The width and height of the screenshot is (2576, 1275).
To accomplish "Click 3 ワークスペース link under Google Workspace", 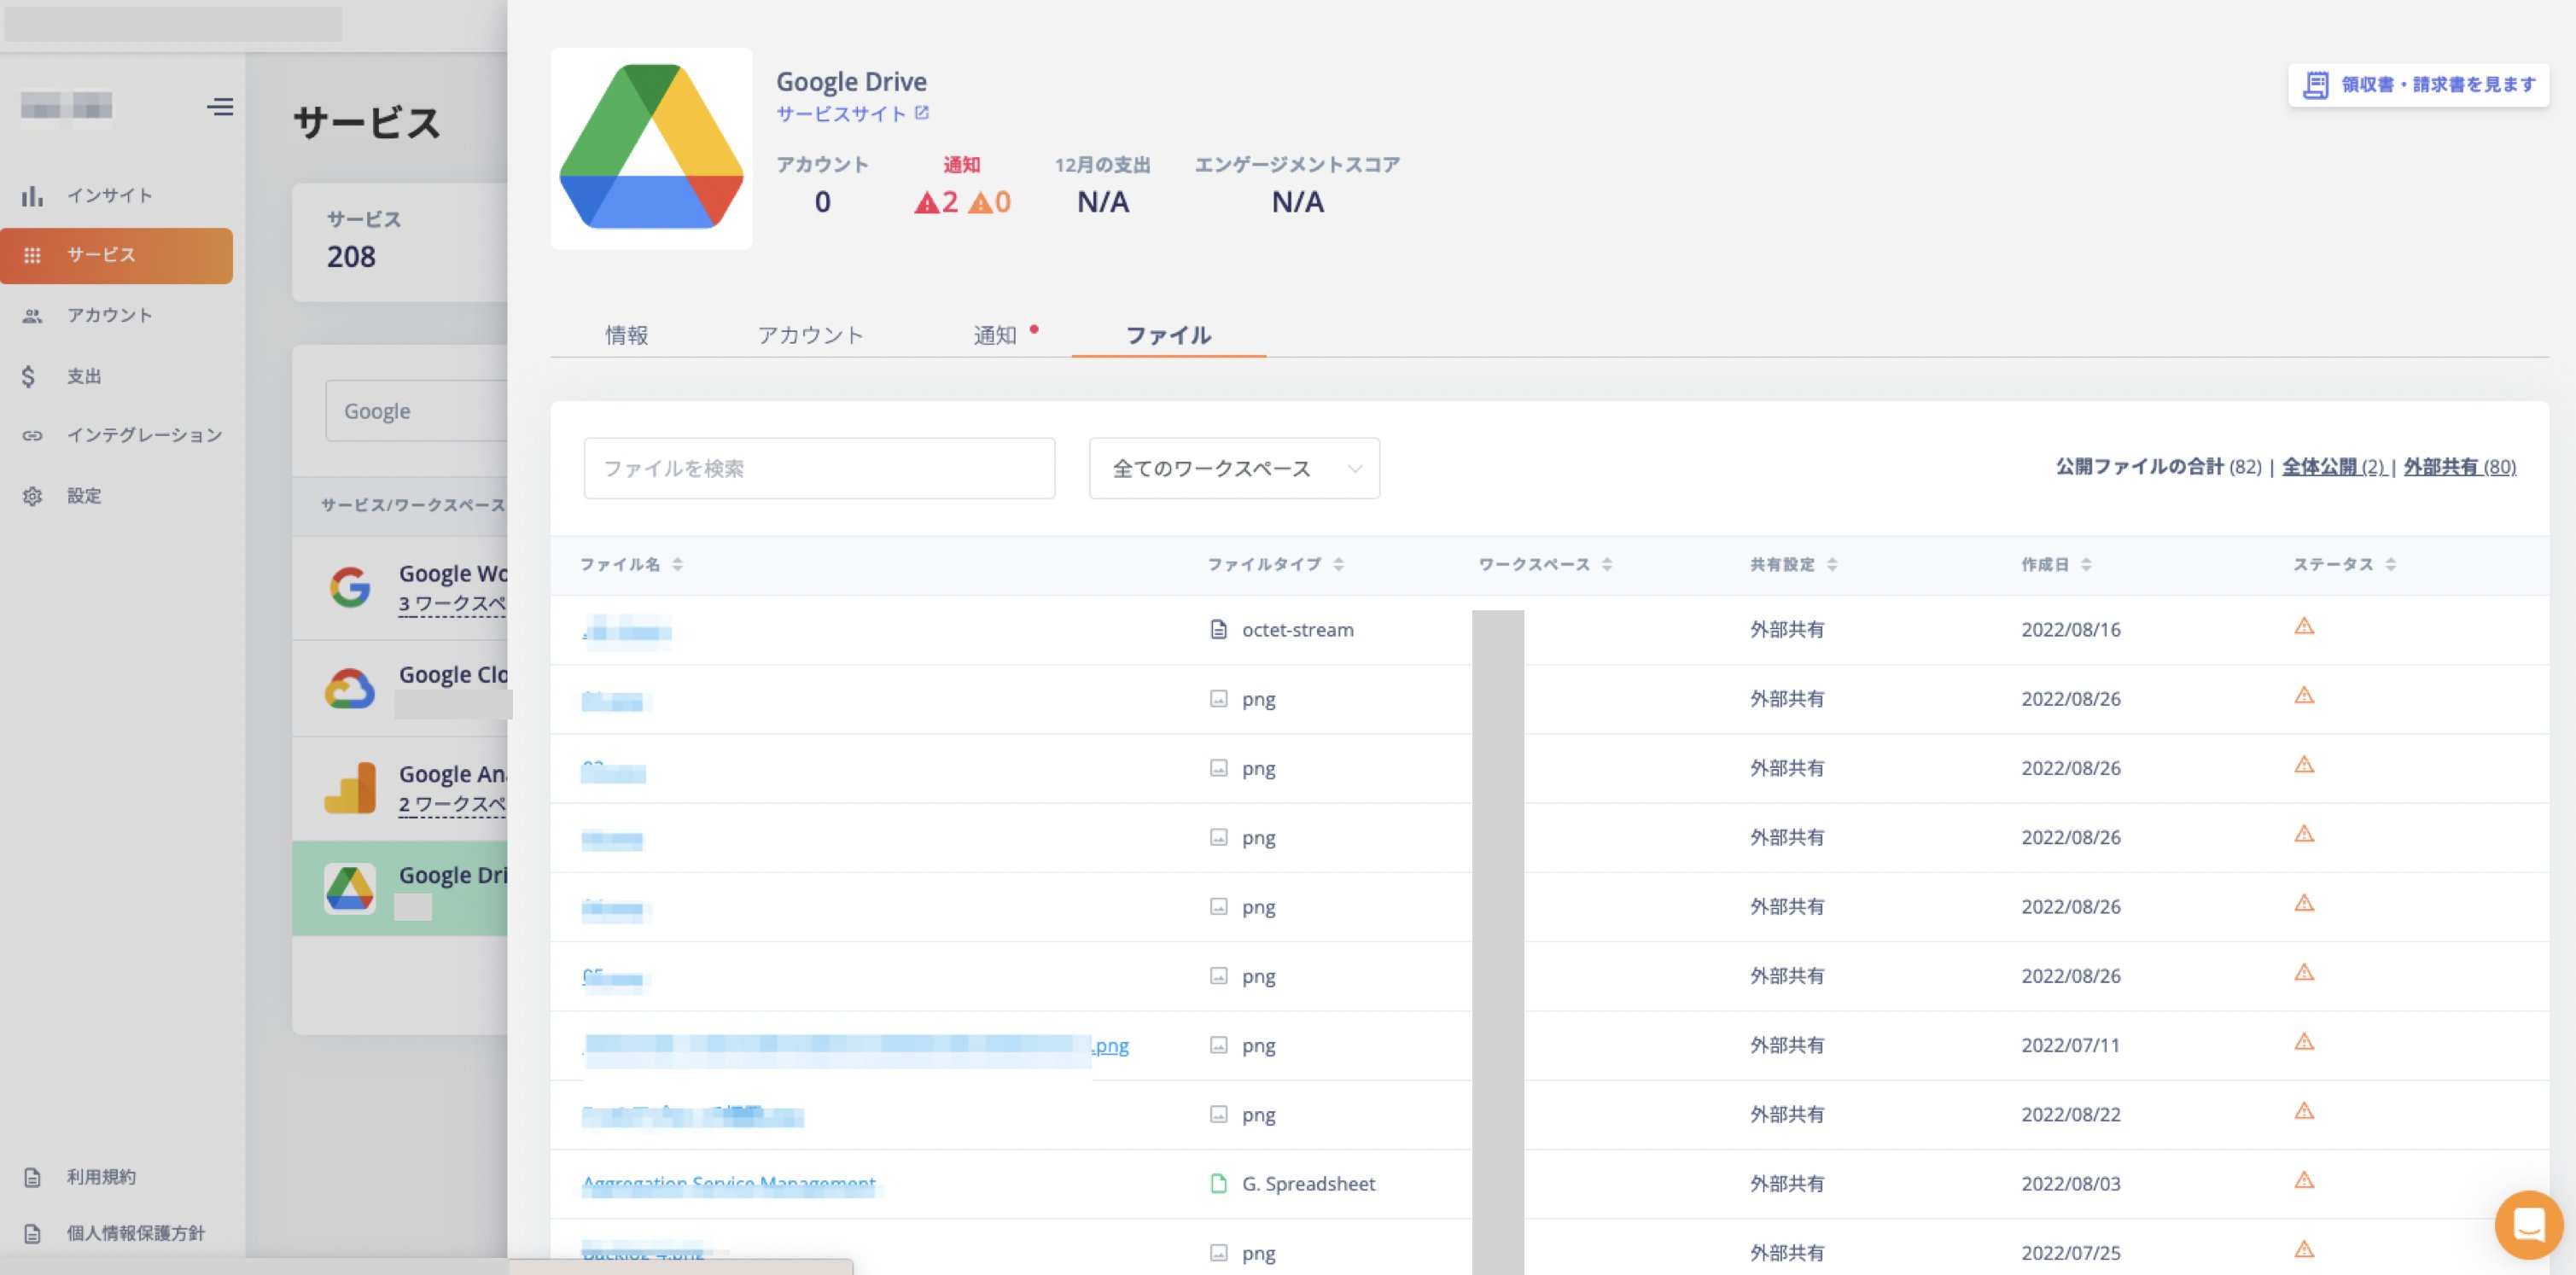I will (x=452, y=604).
